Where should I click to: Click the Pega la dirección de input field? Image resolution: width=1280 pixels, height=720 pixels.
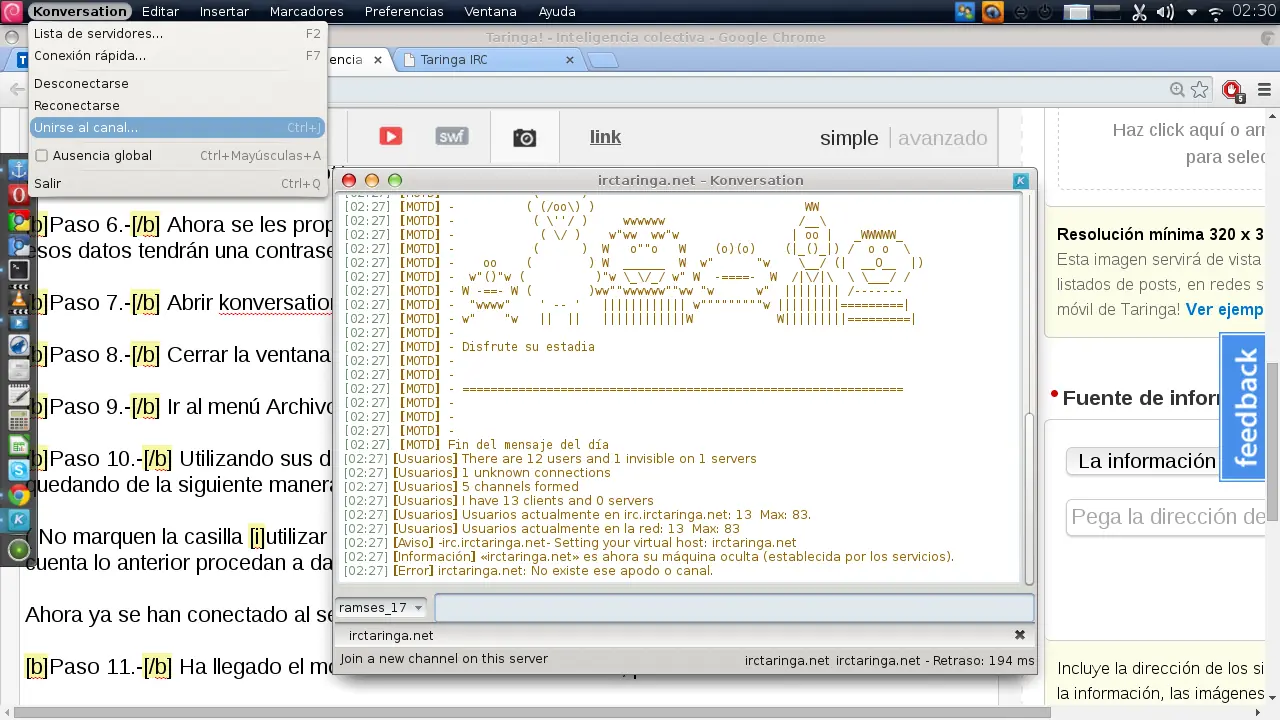[x=1167, y=517]
